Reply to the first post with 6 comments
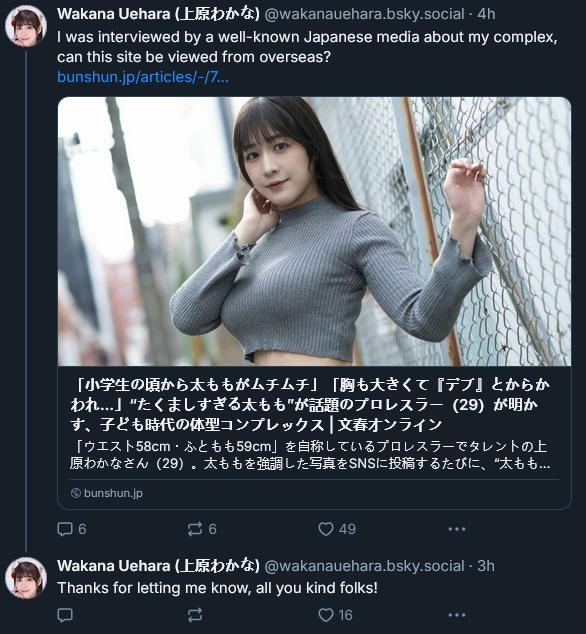Viewport: 586px width, 634px height. click(x=72, y=529)
